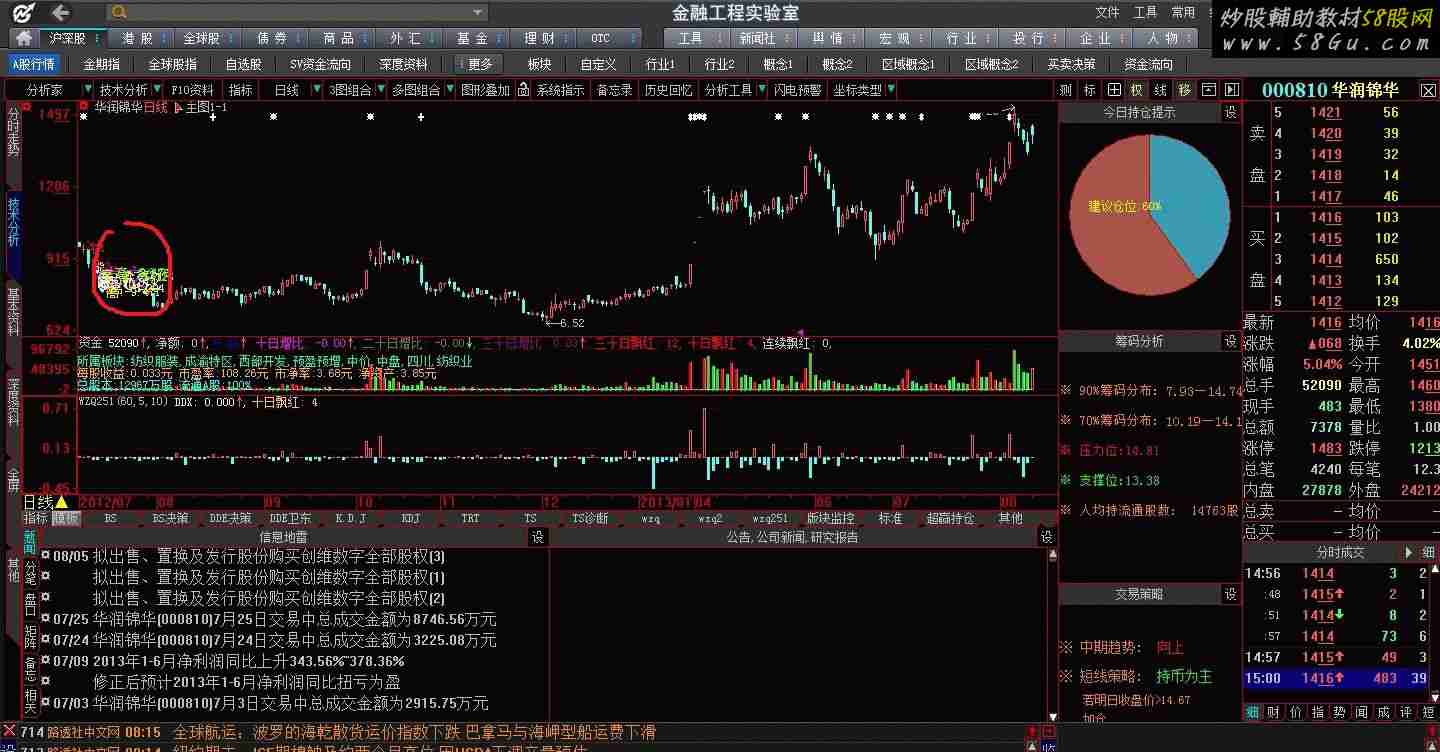Select the 基本资料 side tab
Screen dimensions: 1440x752
pos(13,310)
